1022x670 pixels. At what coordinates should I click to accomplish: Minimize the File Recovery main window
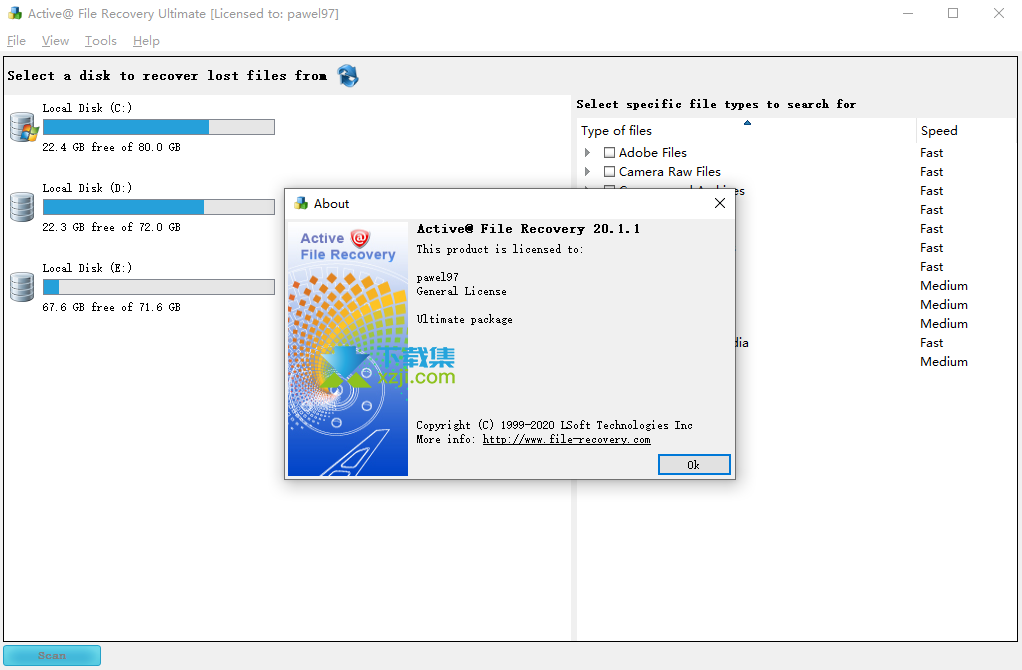point(908,13)
